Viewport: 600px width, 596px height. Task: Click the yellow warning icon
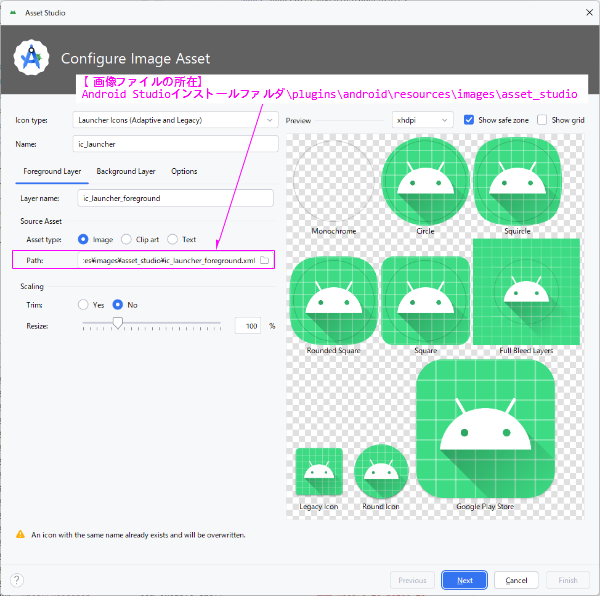tap(20, 534)
